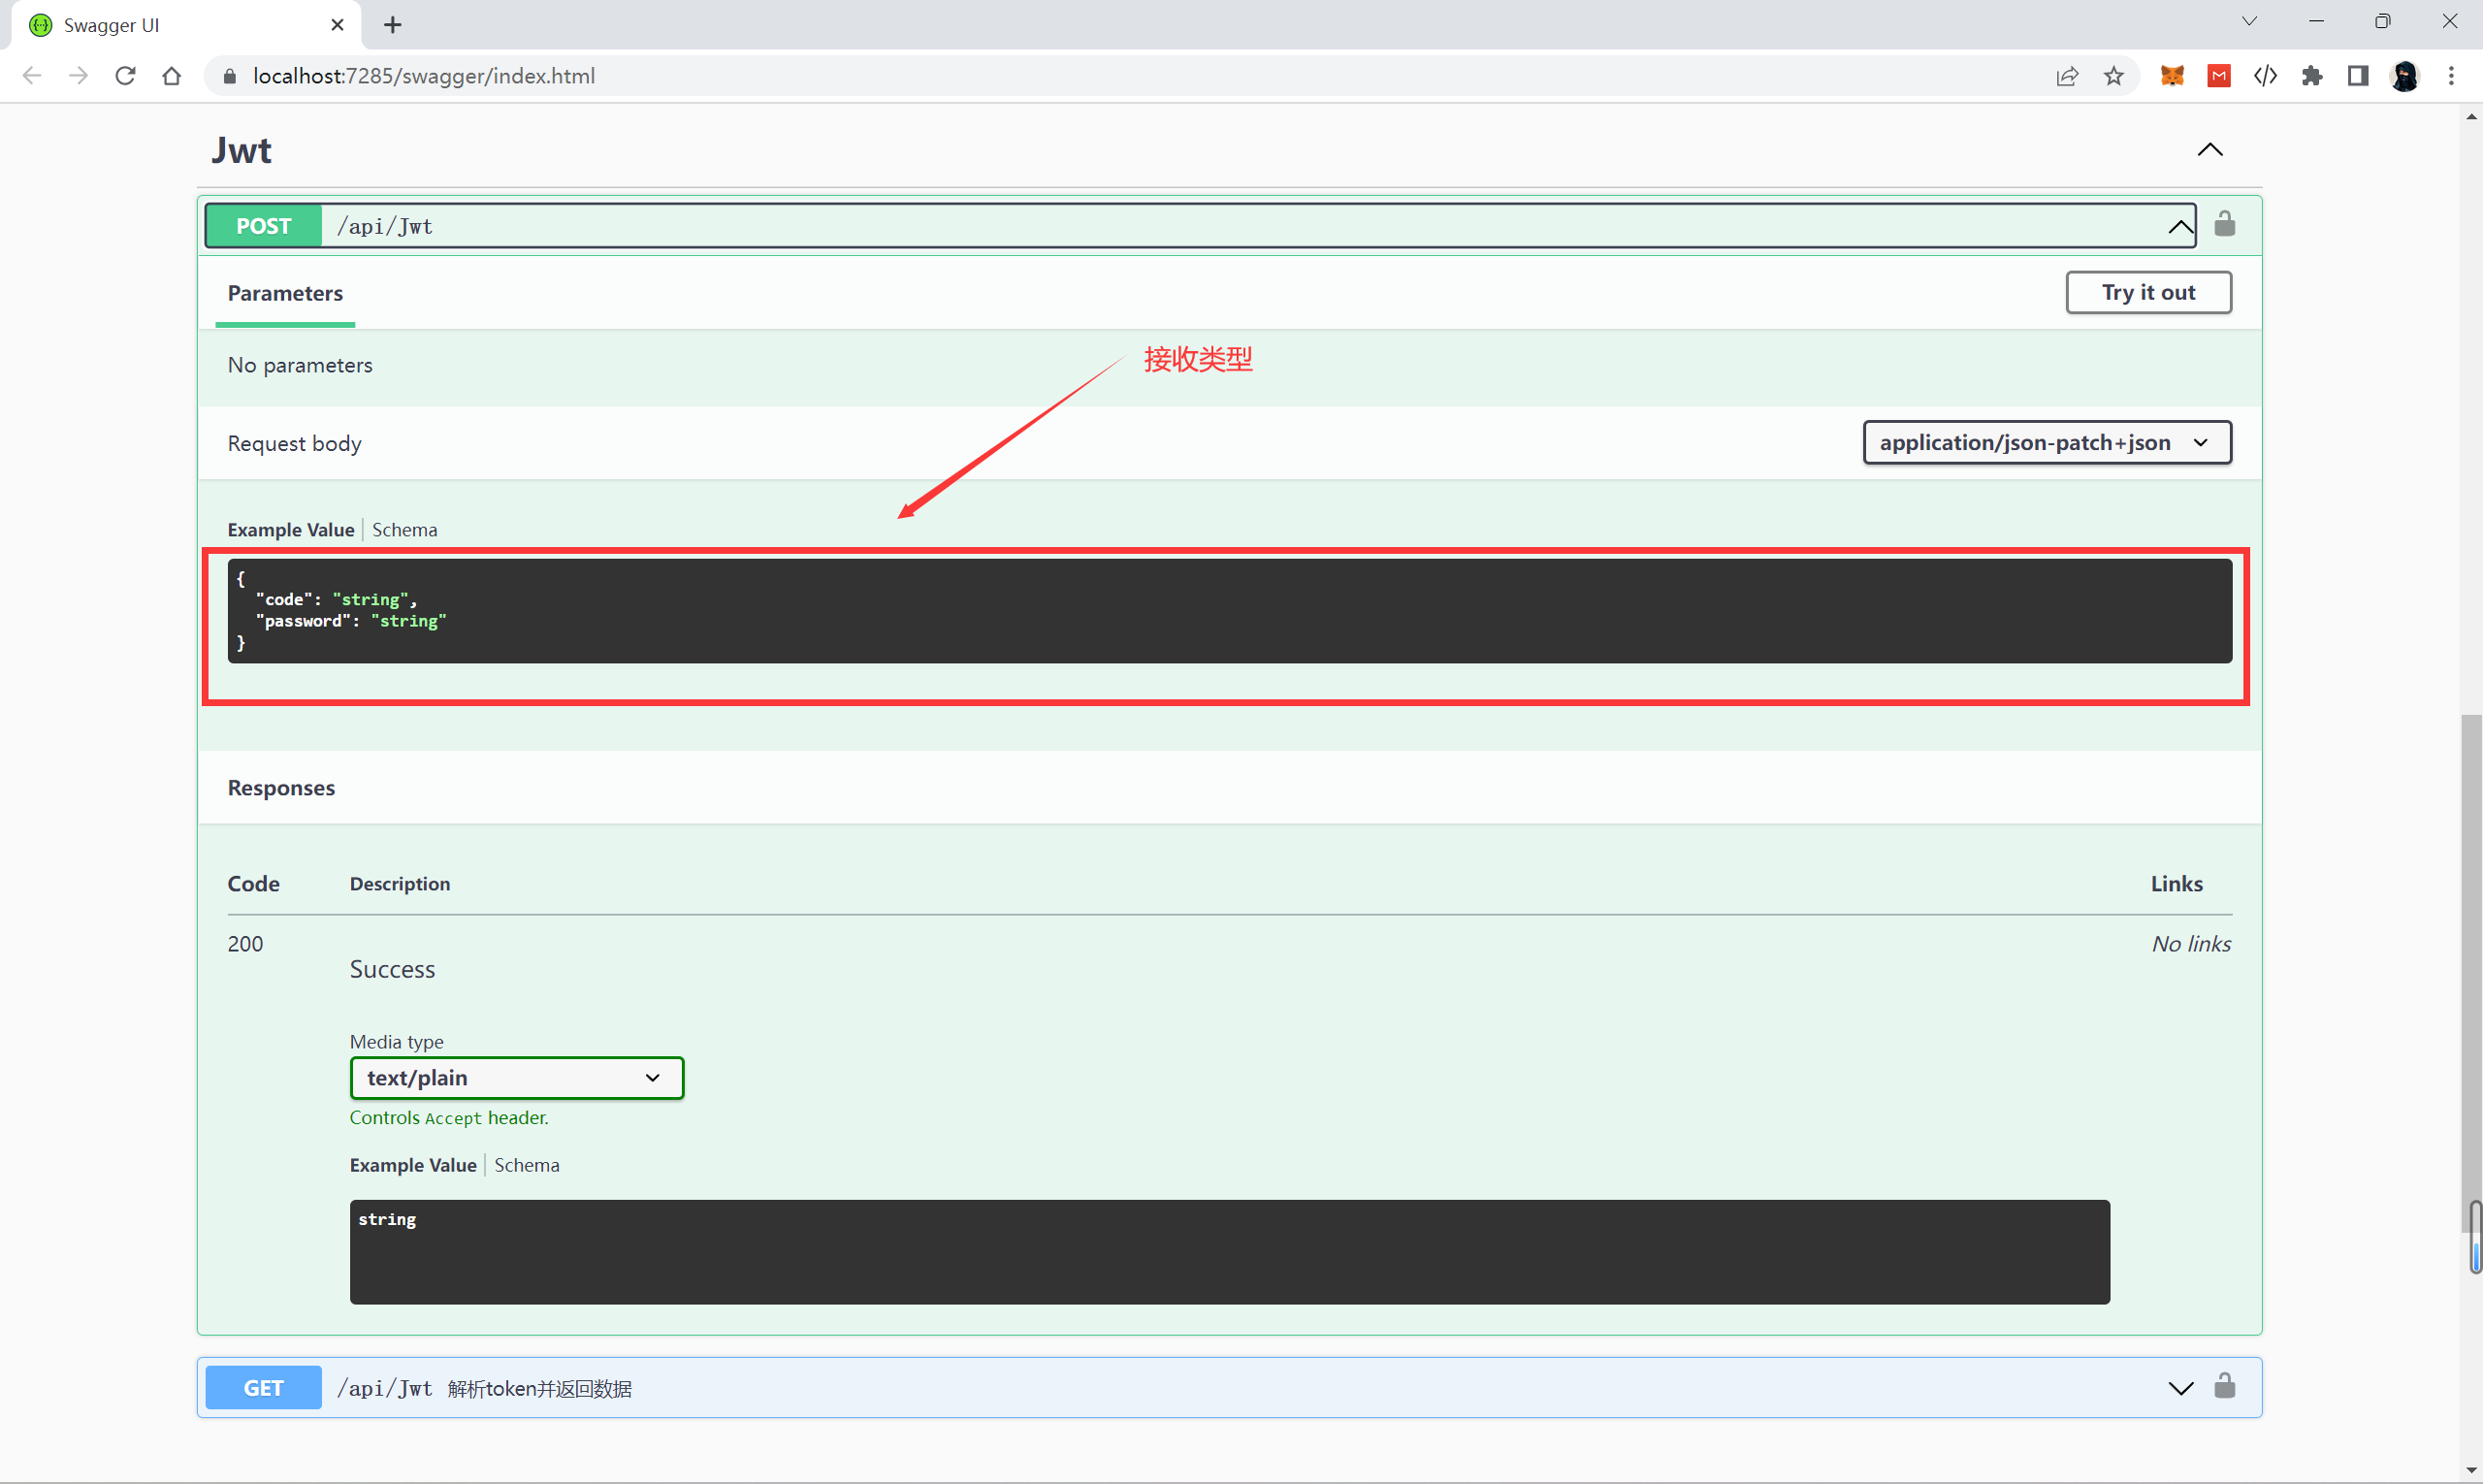Click the GET endpoint lock authorization icon
This screenshot has width=2483, height=1484.
pos(2224,1386)
